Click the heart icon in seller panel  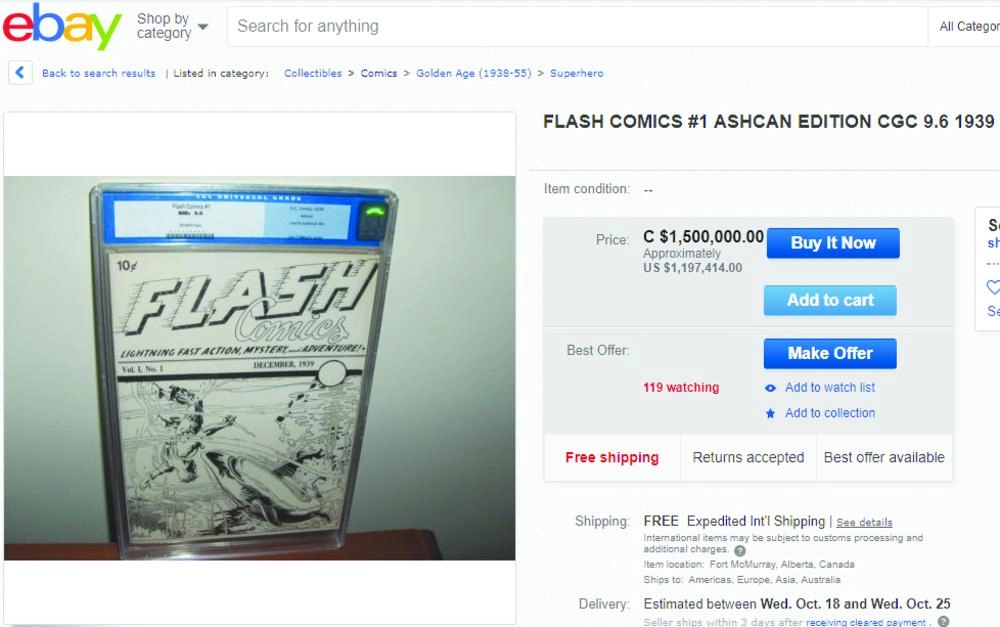pyautogui.click(x=993, y=287)
